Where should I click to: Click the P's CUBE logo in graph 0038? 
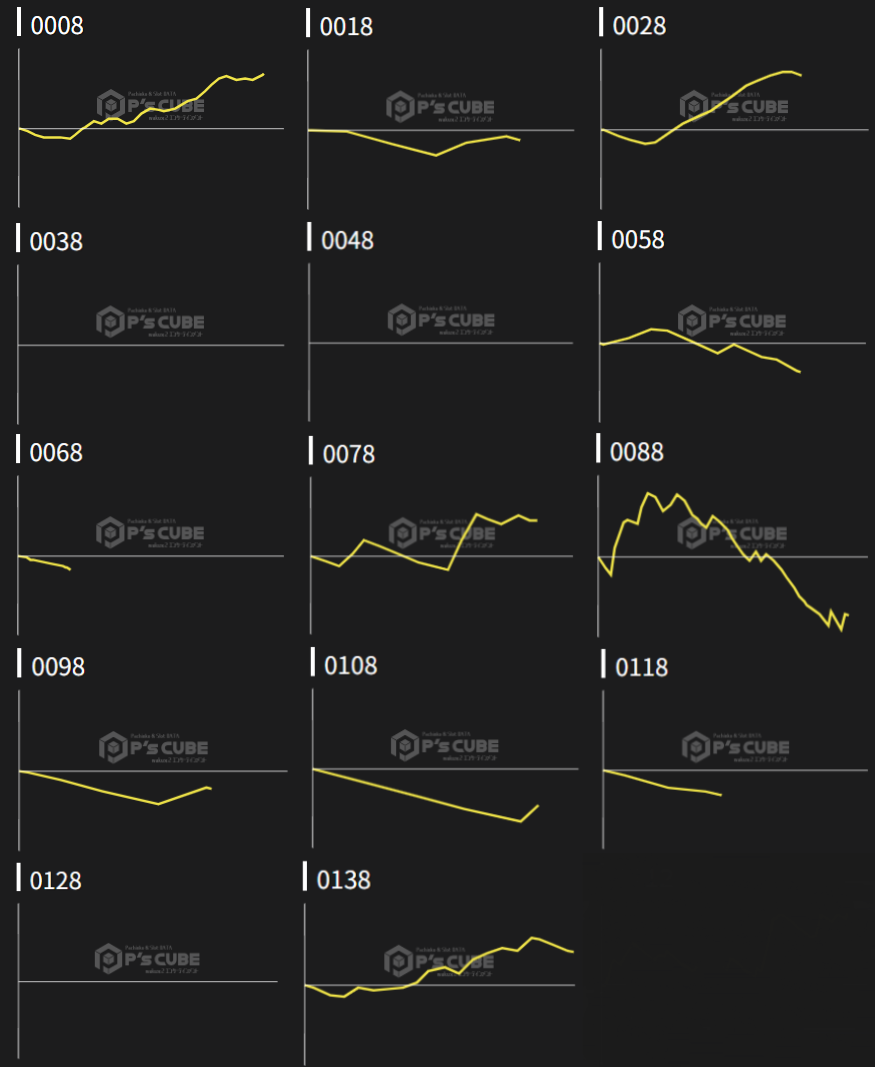[x=150, y=322]
